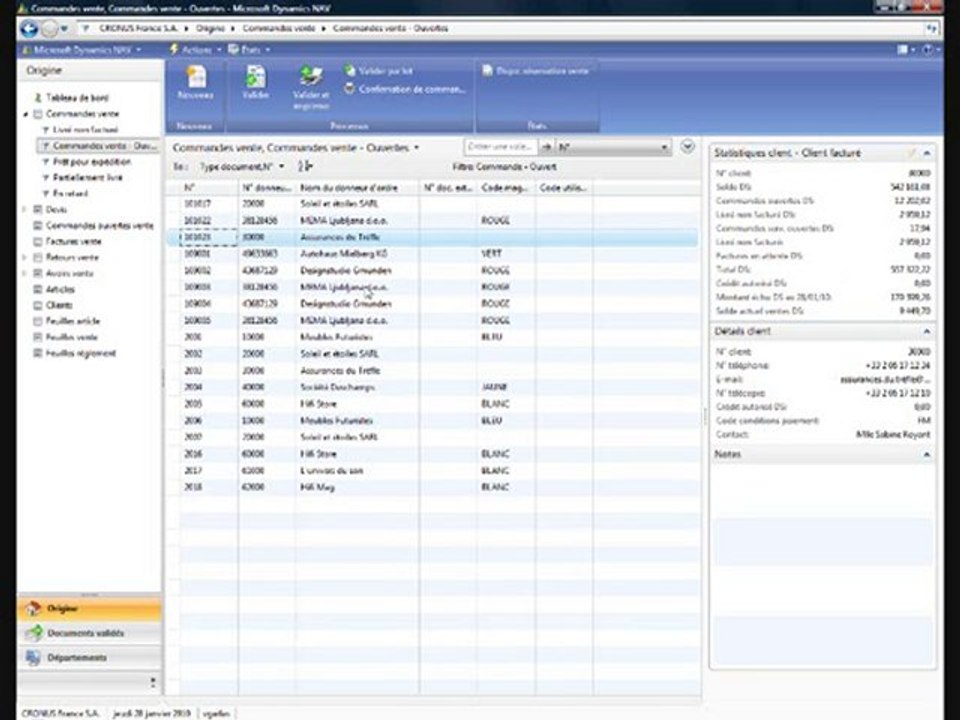
Task: Select the Autohaus Mielberg KG row
Action: (x=432, y=253)
